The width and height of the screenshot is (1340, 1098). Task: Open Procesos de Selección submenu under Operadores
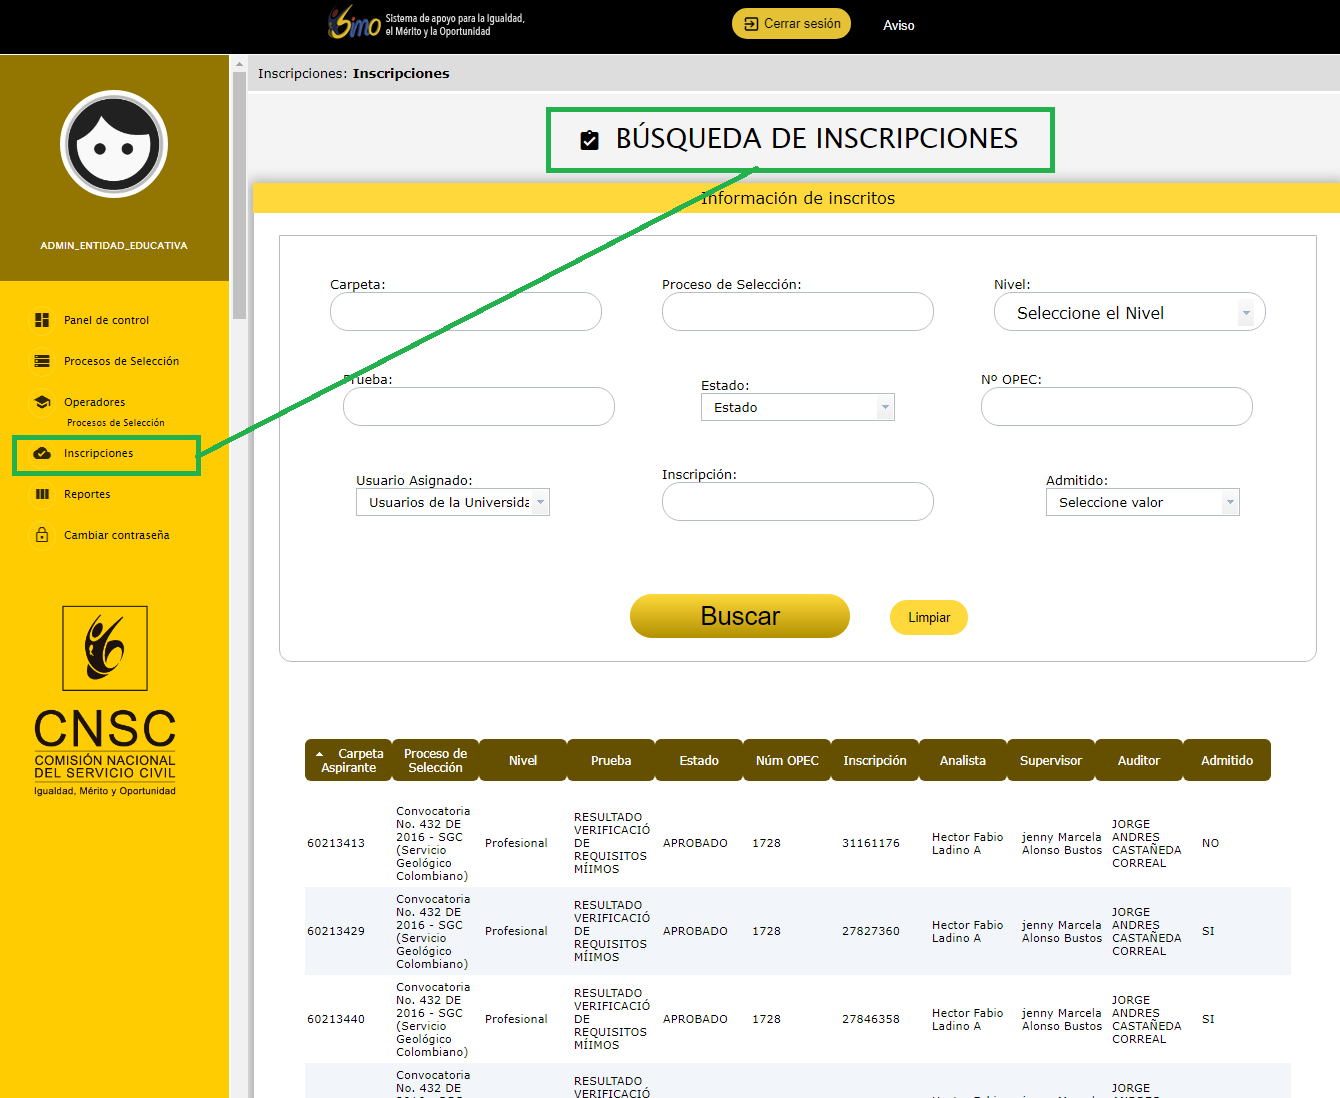pyautogui.click(x=116, y=423)
